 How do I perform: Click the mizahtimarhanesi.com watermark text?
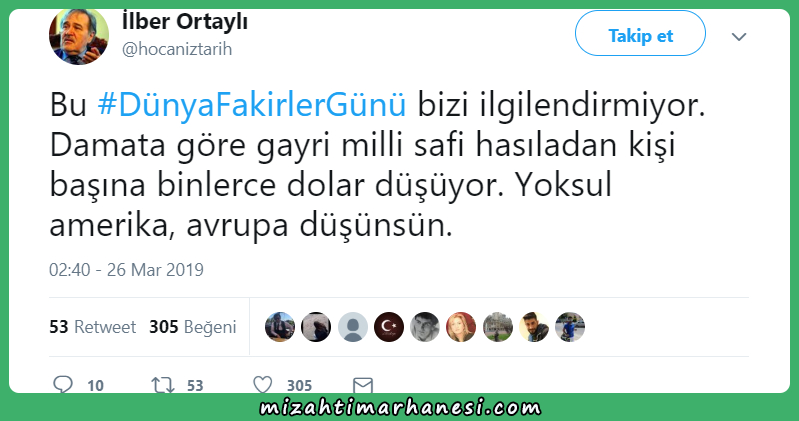400,407
